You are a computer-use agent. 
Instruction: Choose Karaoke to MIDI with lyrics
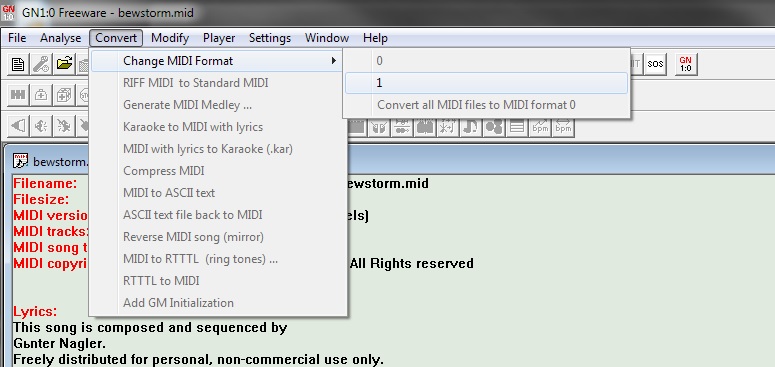click(217, 127)
